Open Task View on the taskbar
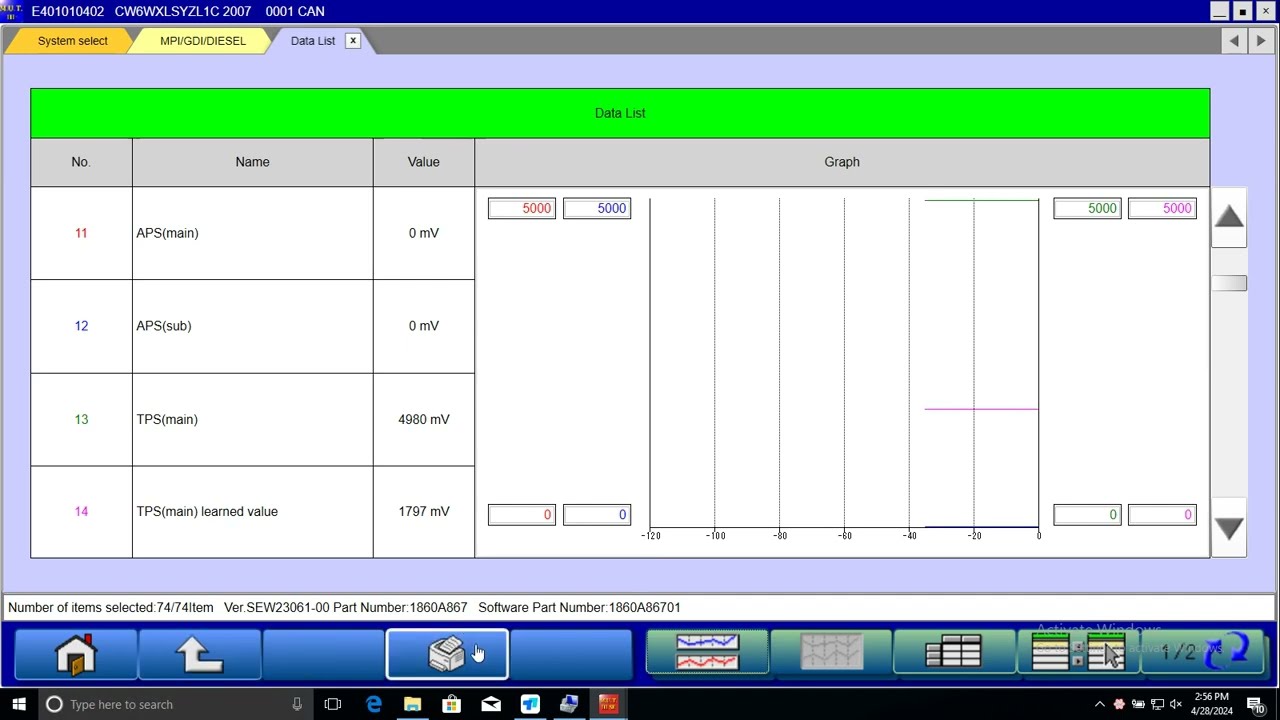Viewport: 1280px width, 720px height. (x=333, y=704)
